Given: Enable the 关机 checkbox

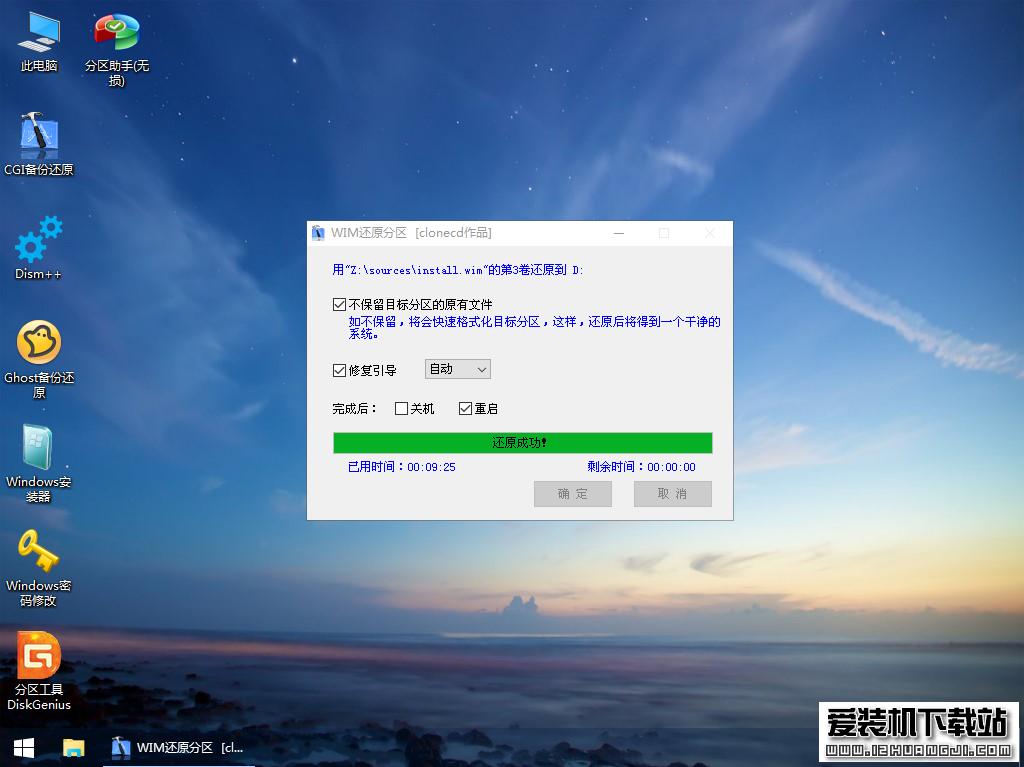Looking at the screenshot, I should (x=402, y=408).
